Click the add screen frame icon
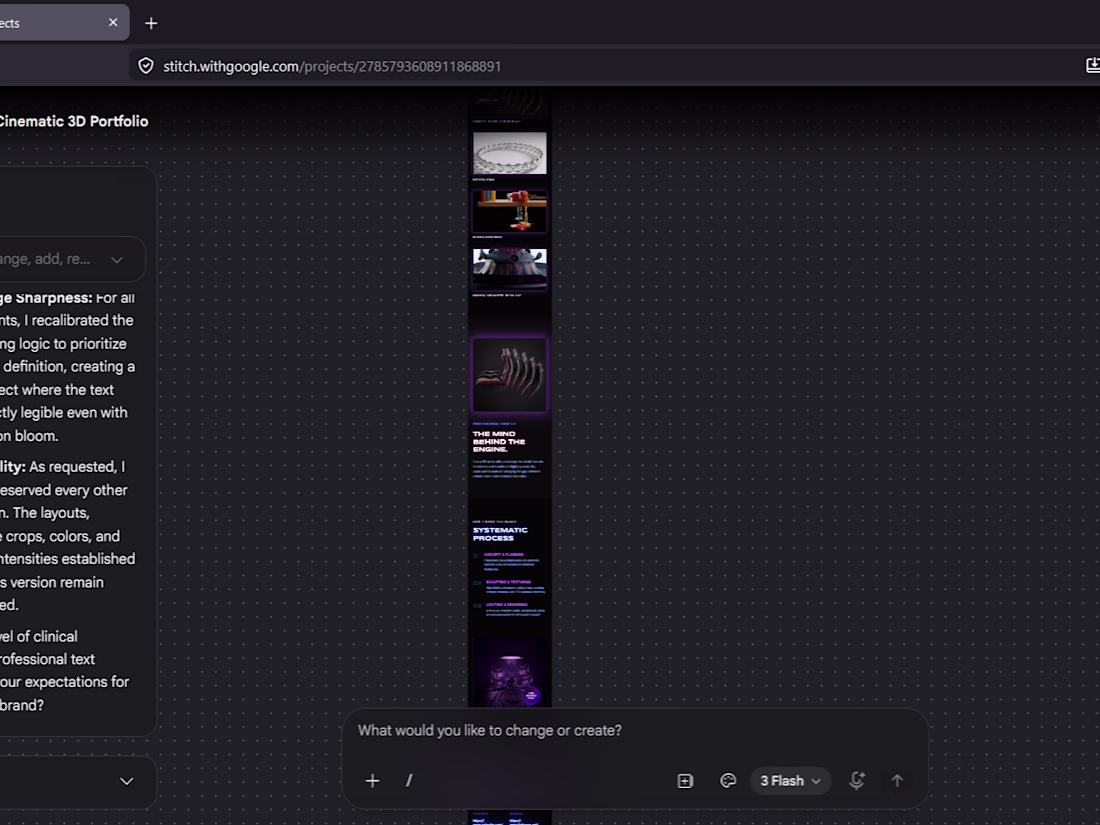This screenshot has height=825, width=1100. pos(685,781)
